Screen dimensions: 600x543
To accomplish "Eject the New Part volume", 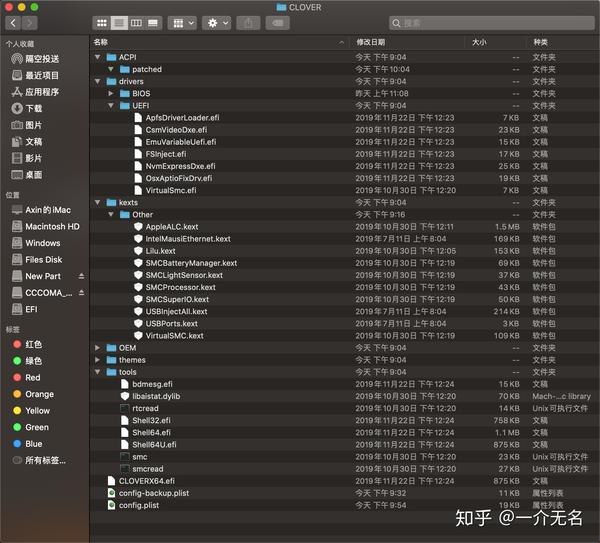I will [x=81, y=276].
